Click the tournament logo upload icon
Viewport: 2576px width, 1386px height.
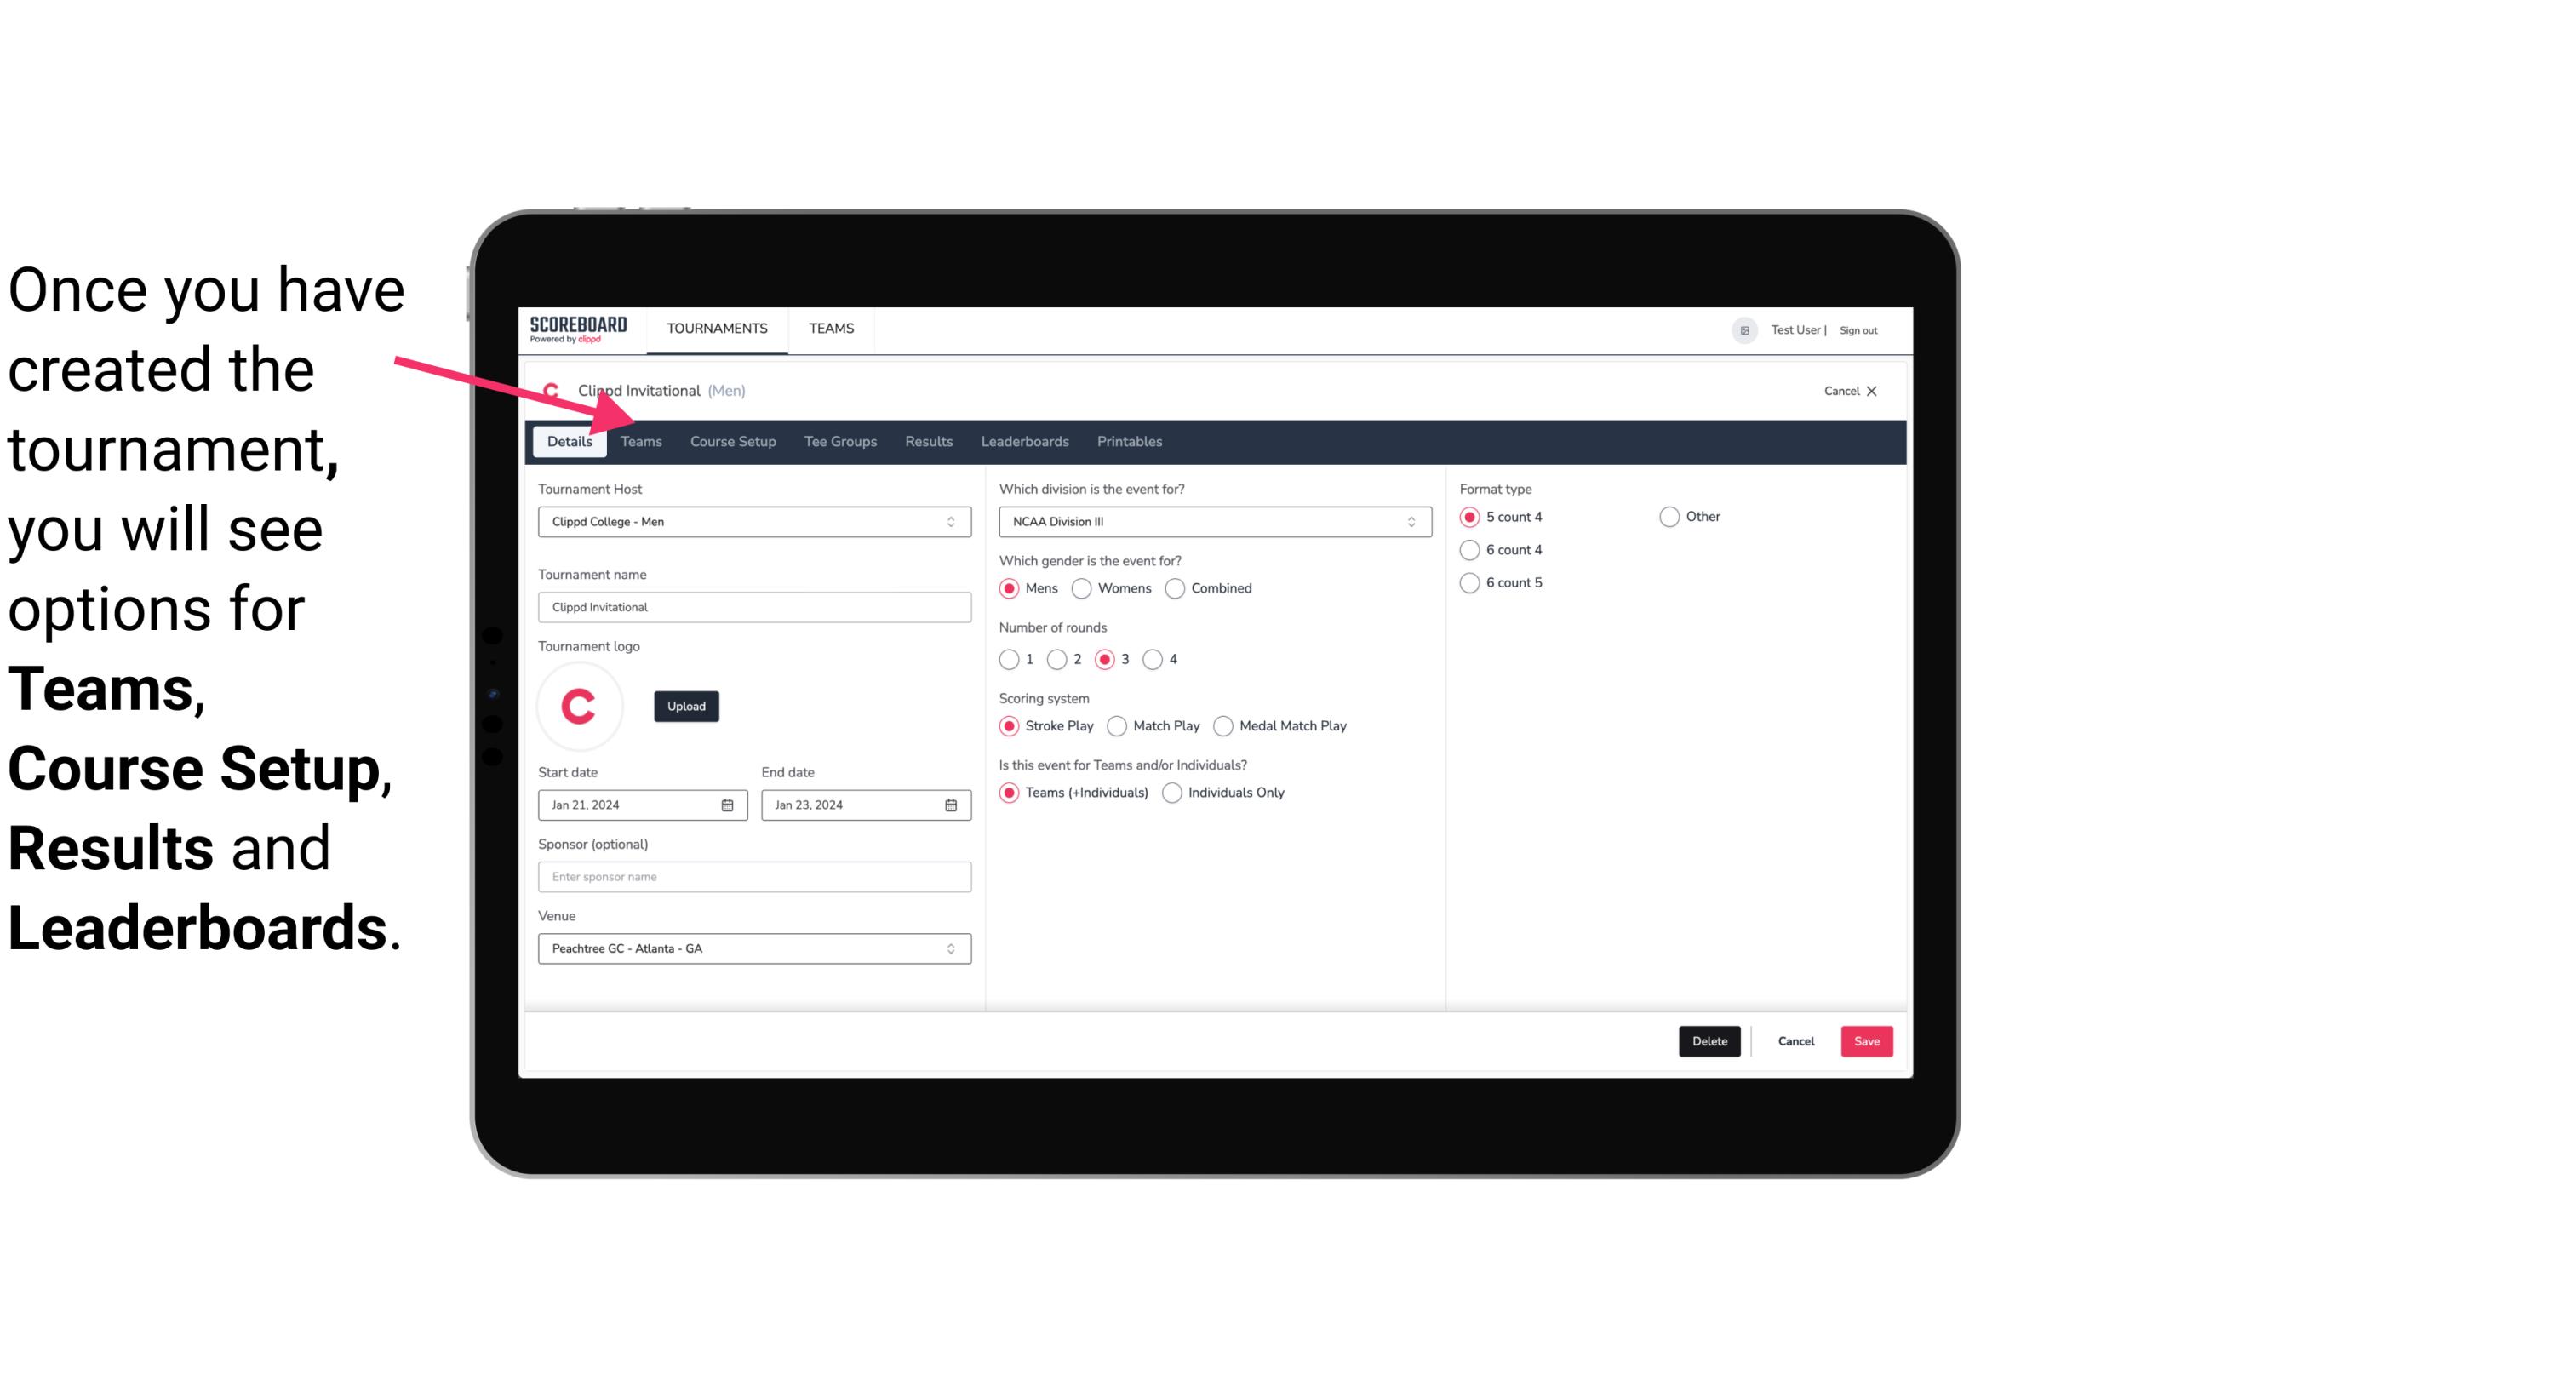point(686,705)
